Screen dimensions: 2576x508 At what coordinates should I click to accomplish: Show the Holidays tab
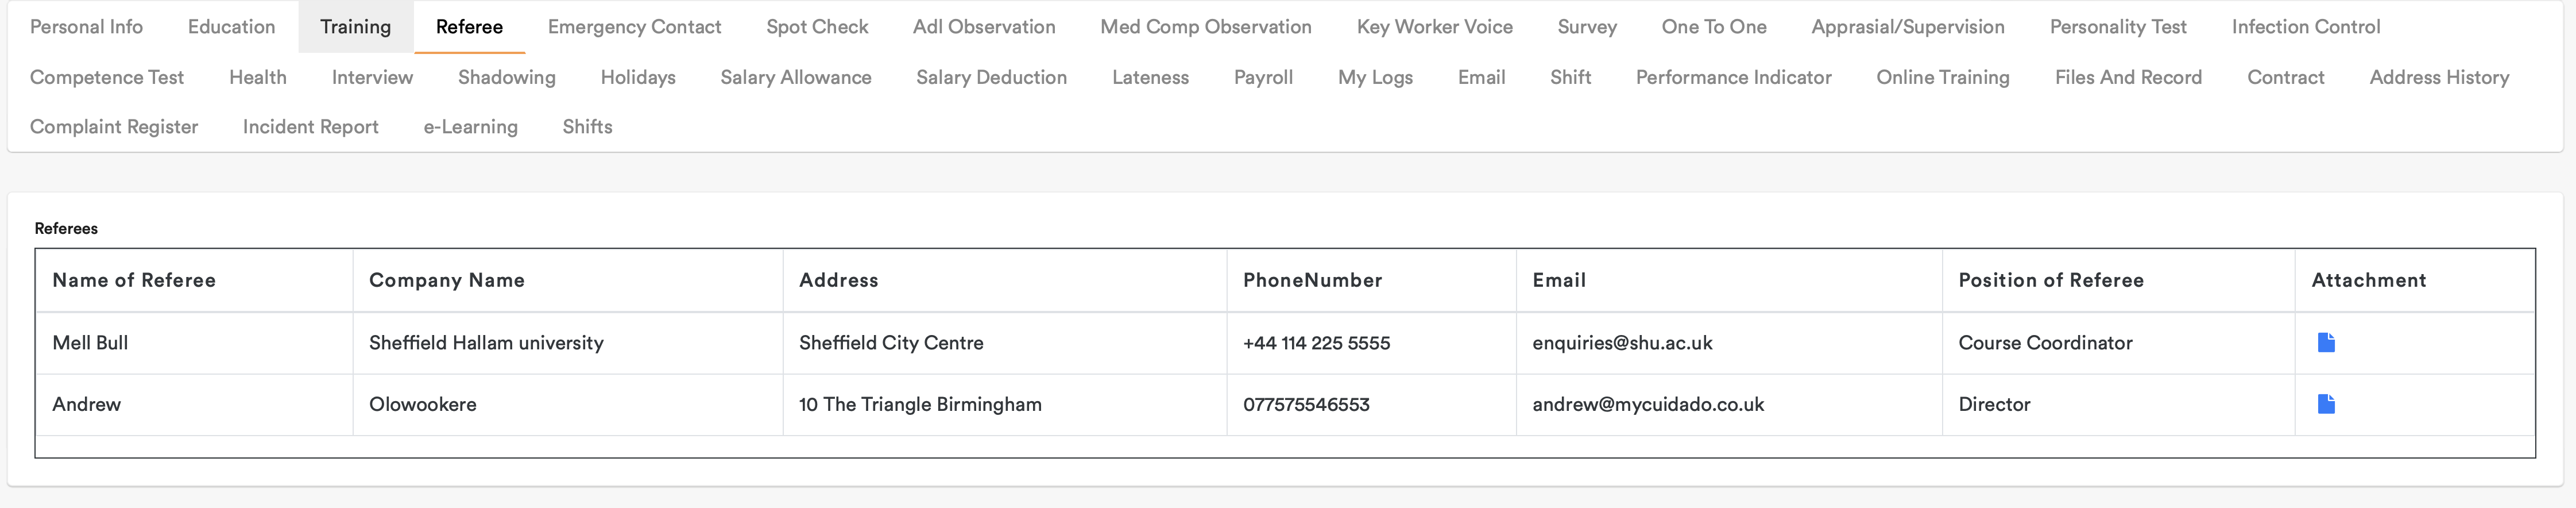click(638, 77)
